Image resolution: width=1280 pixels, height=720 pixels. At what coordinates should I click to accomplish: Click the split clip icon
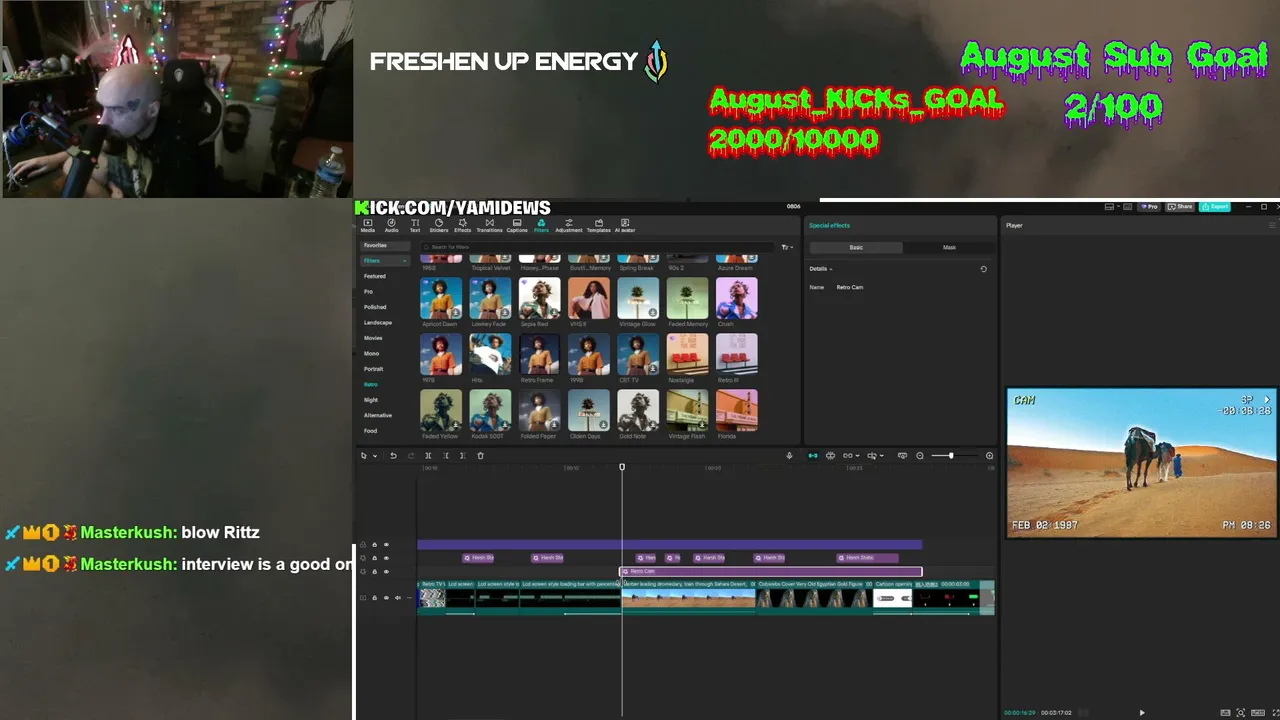[428, 456]
